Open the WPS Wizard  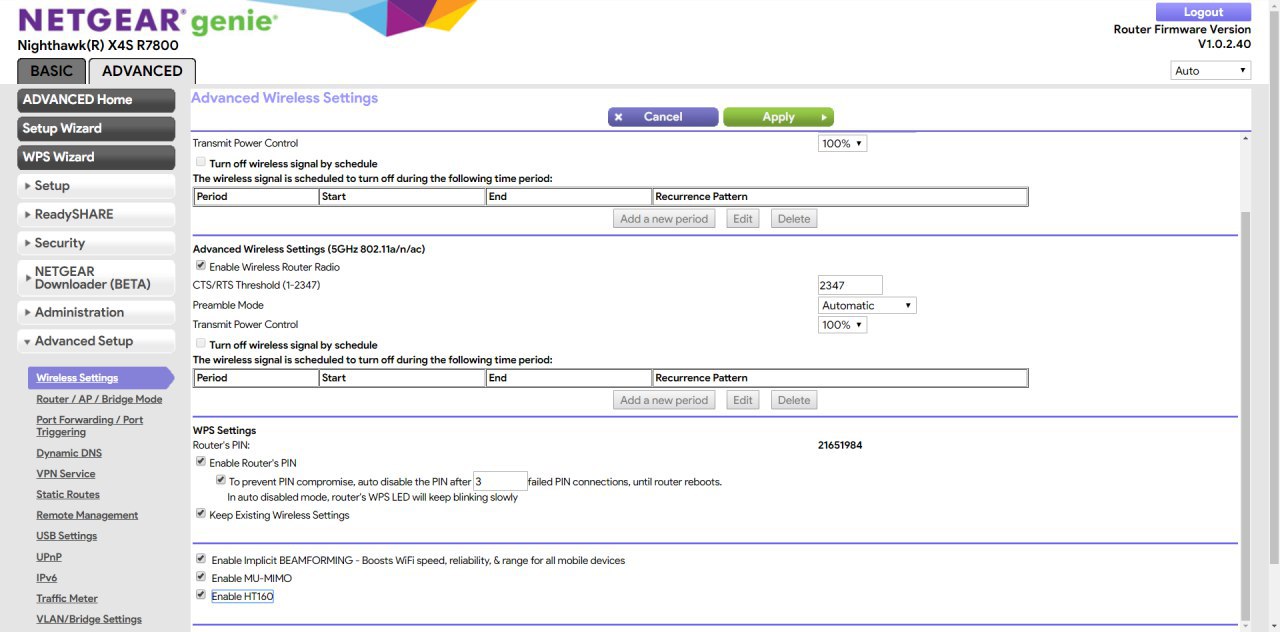pyautogui.click(x=96, y=157)
